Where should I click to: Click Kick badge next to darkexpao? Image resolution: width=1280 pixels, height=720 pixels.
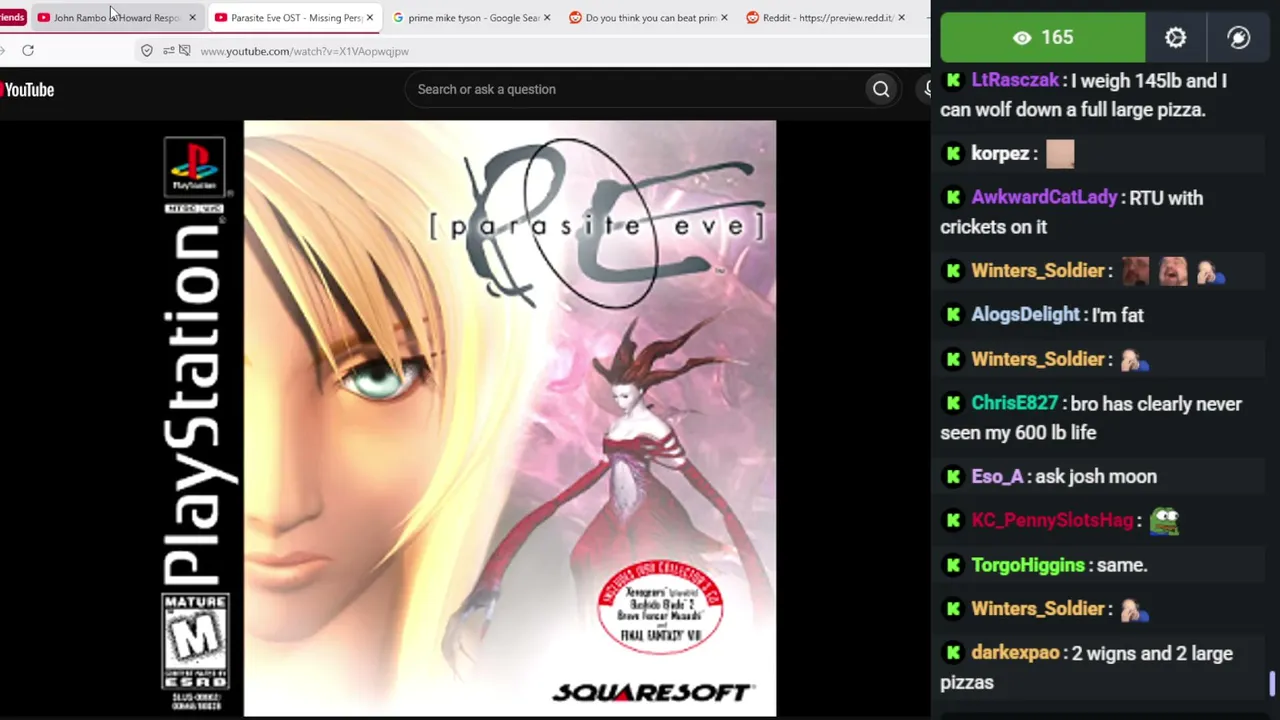[x=953, y=654]
